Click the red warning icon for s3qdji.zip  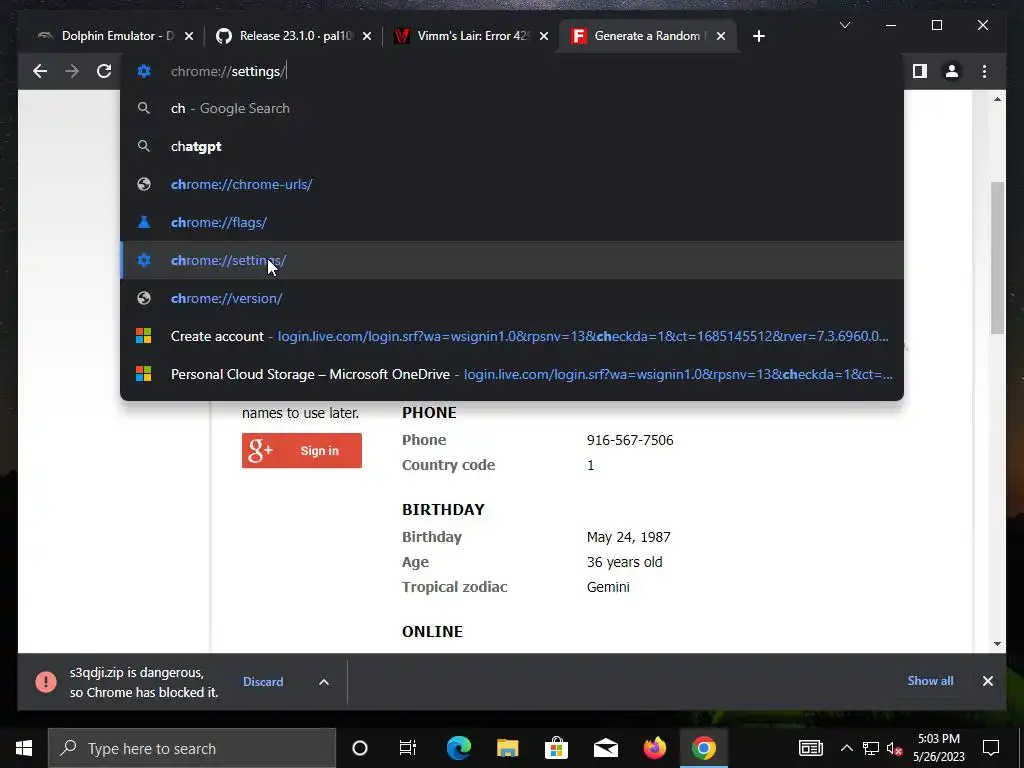pyautogui.click(x=46, y=682)
